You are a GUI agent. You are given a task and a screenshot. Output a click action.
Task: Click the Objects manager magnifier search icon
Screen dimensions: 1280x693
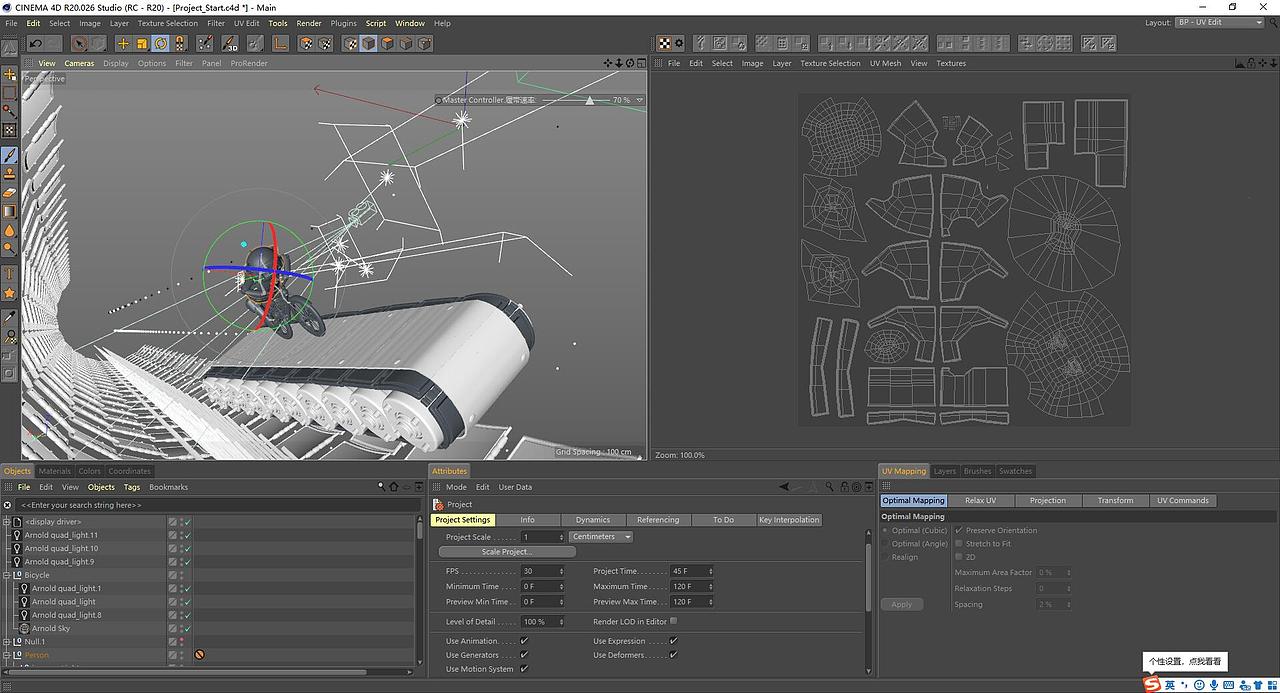(x=381, y=487)
